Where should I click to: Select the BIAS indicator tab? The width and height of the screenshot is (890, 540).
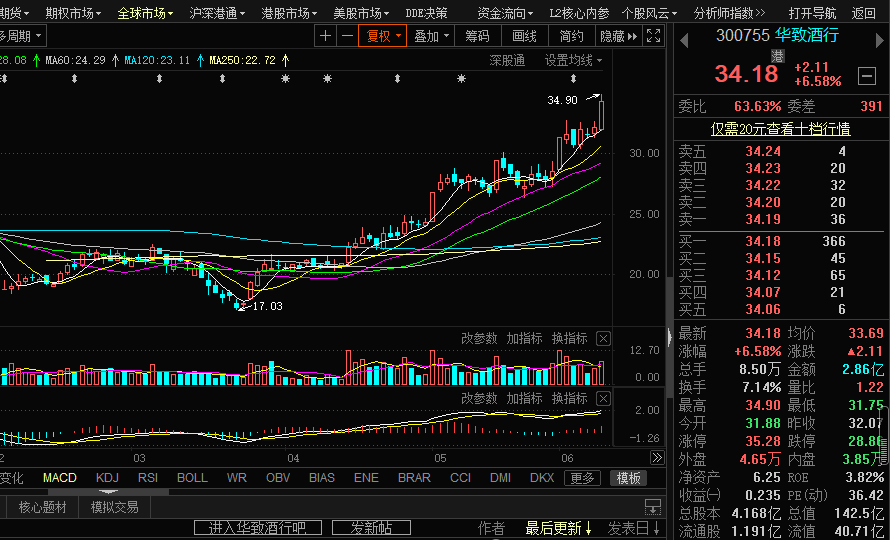(322, 478)
